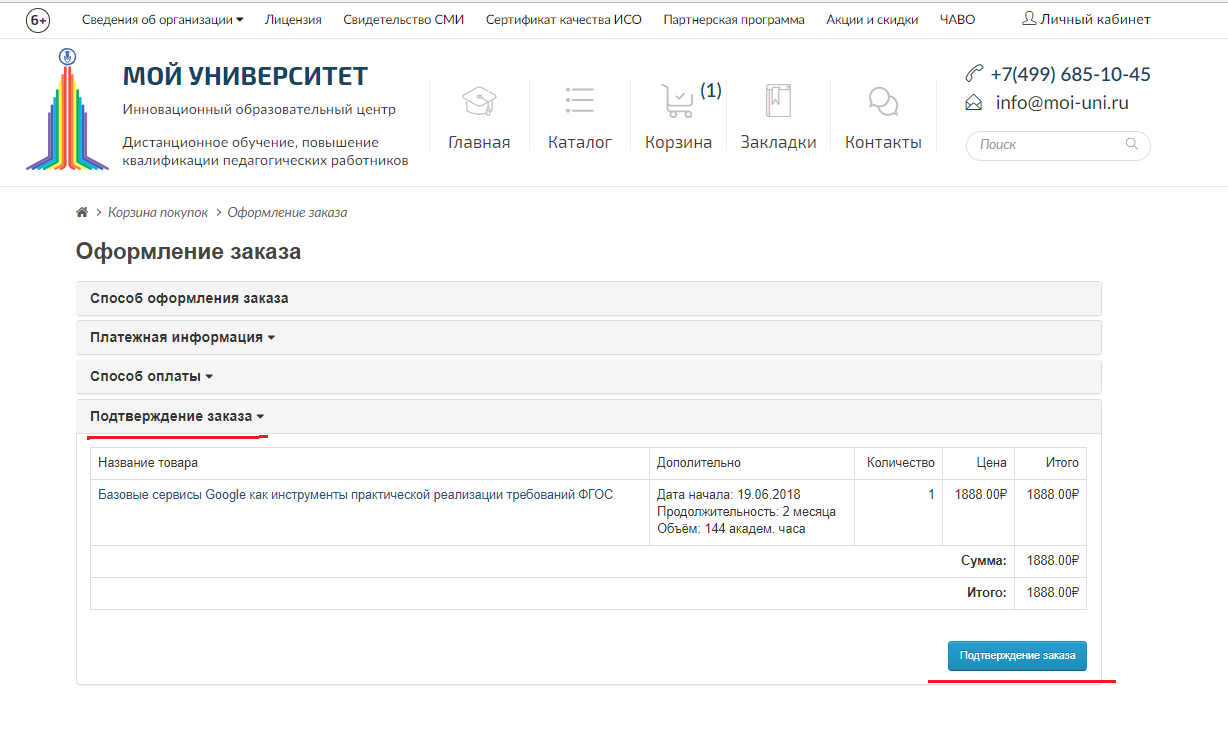Screen dimensions: 1228x734
Task: Open the shopping cart icon
Action: pyautogui.click(x=677, y=101)
